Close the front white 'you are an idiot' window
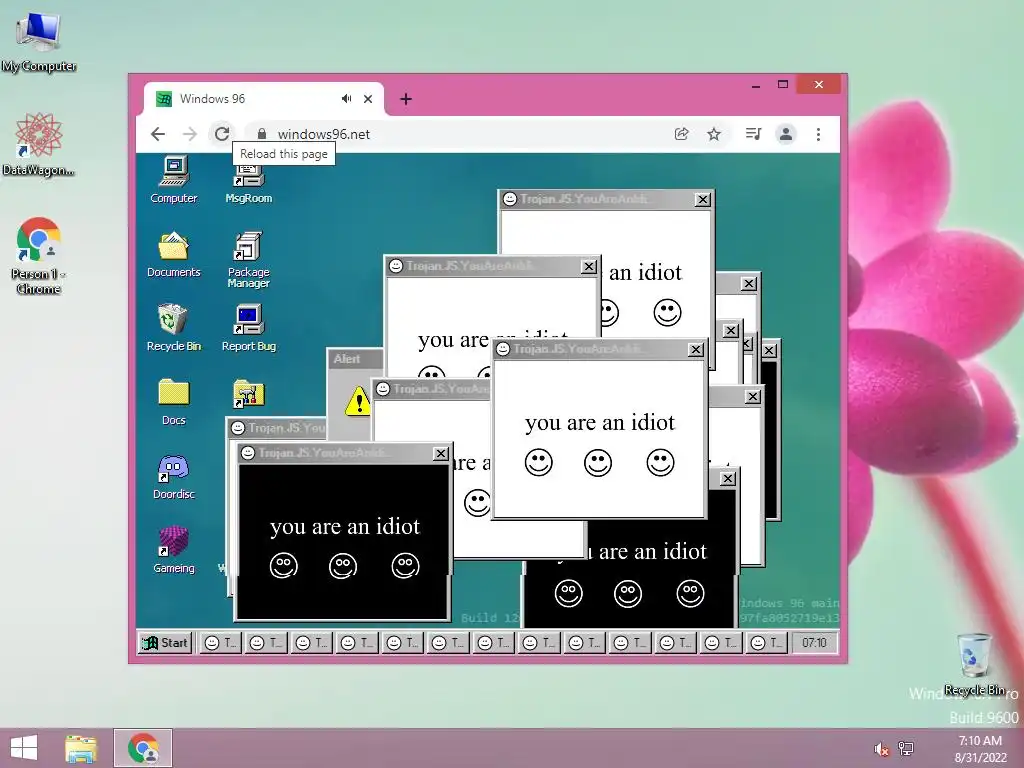This screenshot has height=768, width=1024. coord(696,350)
